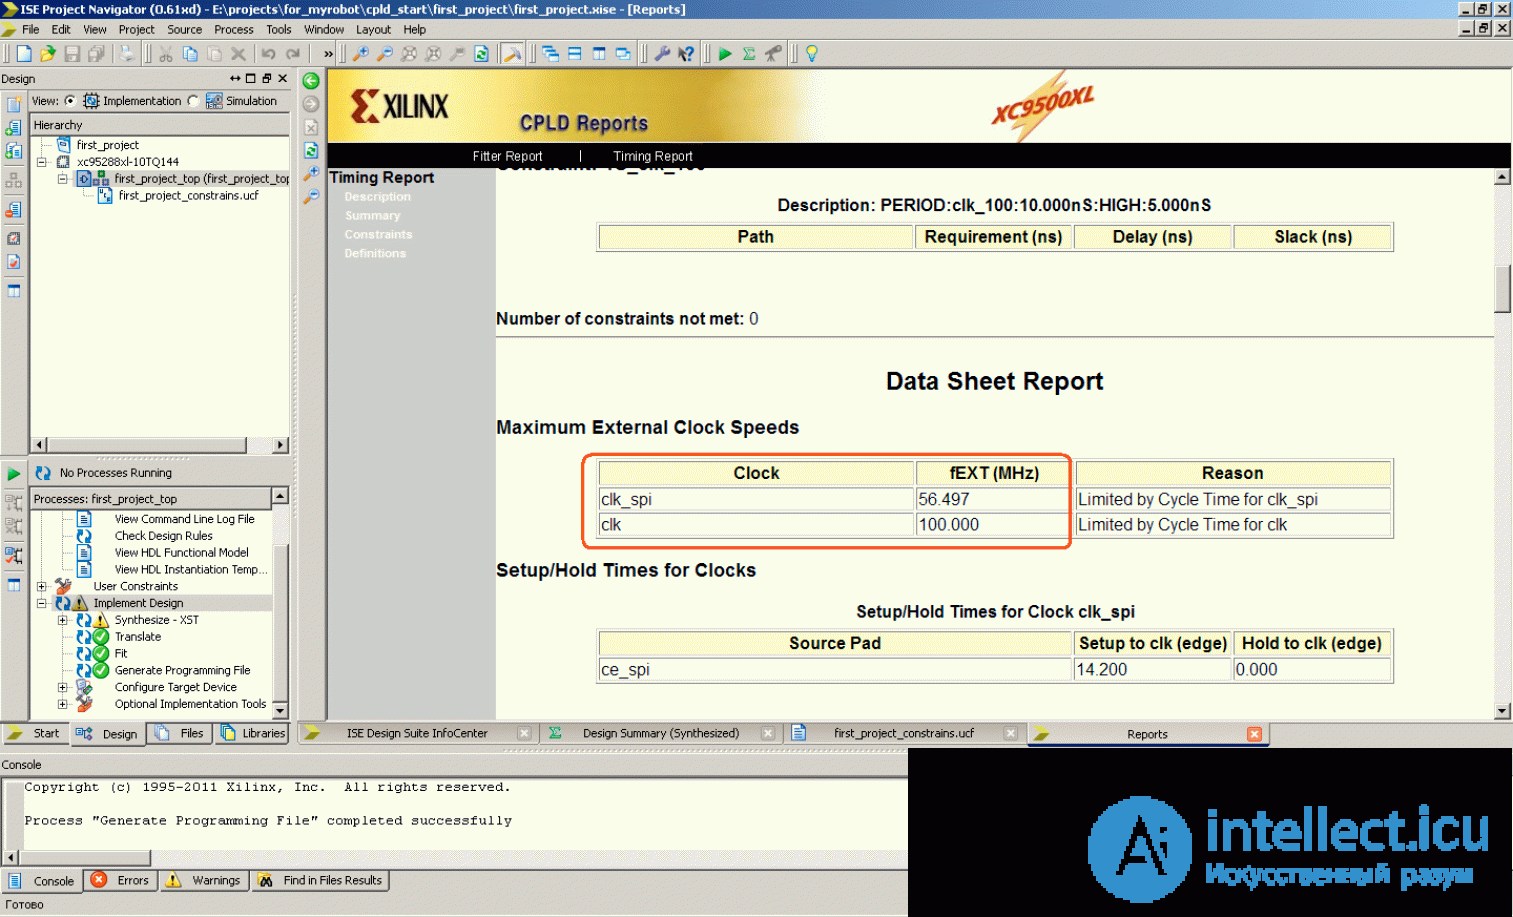Viewport: 1513px width, 917px height.
Task: Expand the Synthesize - XST node
Action: tap(62, 621)
